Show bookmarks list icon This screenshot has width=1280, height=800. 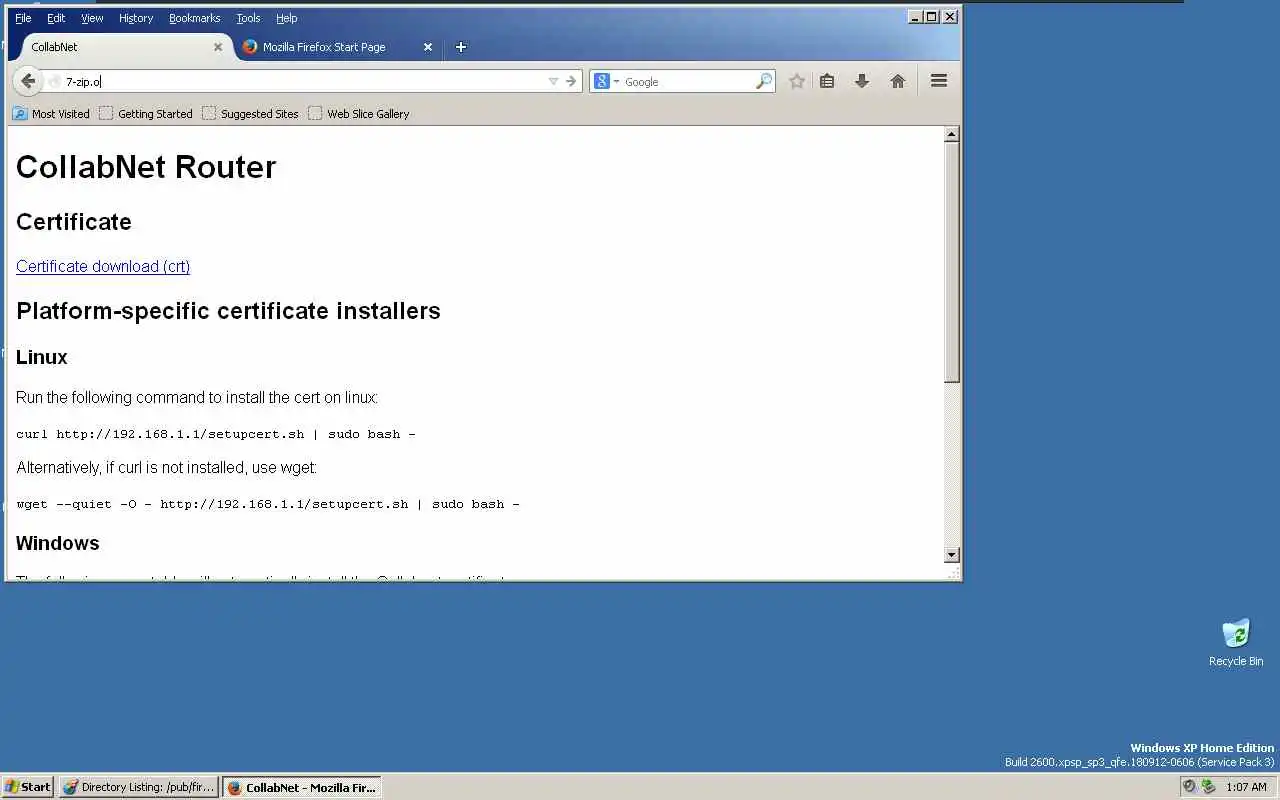coord(827,81)
